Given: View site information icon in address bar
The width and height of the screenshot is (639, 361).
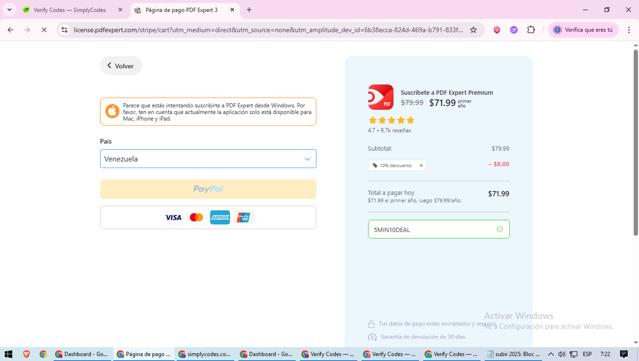Looking at the screenshot, I should pos(64,30).
